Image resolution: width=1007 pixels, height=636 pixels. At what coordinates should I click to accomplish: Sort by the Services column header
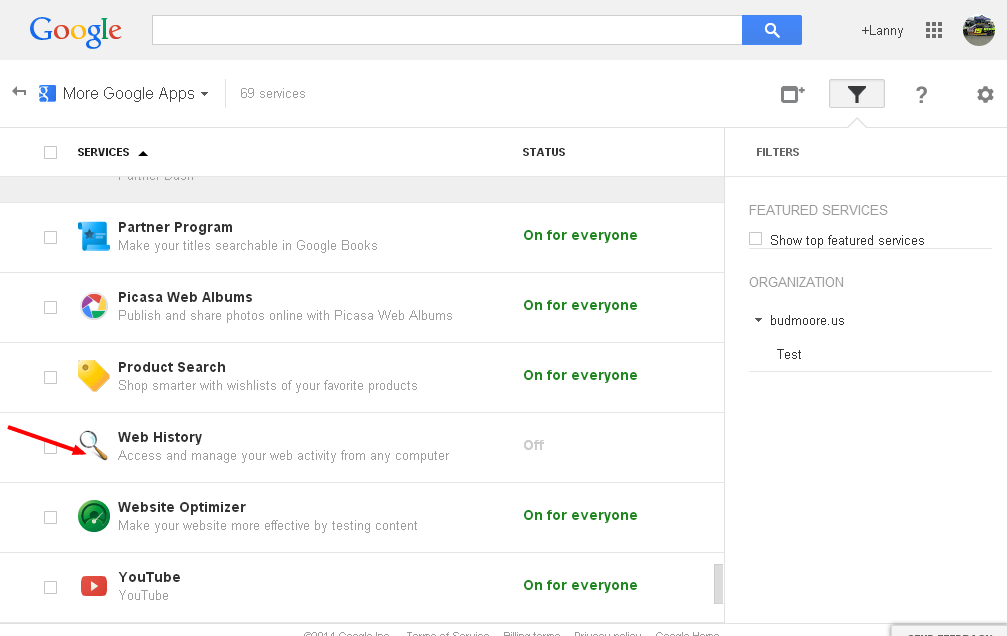click(x=104, y=152)
